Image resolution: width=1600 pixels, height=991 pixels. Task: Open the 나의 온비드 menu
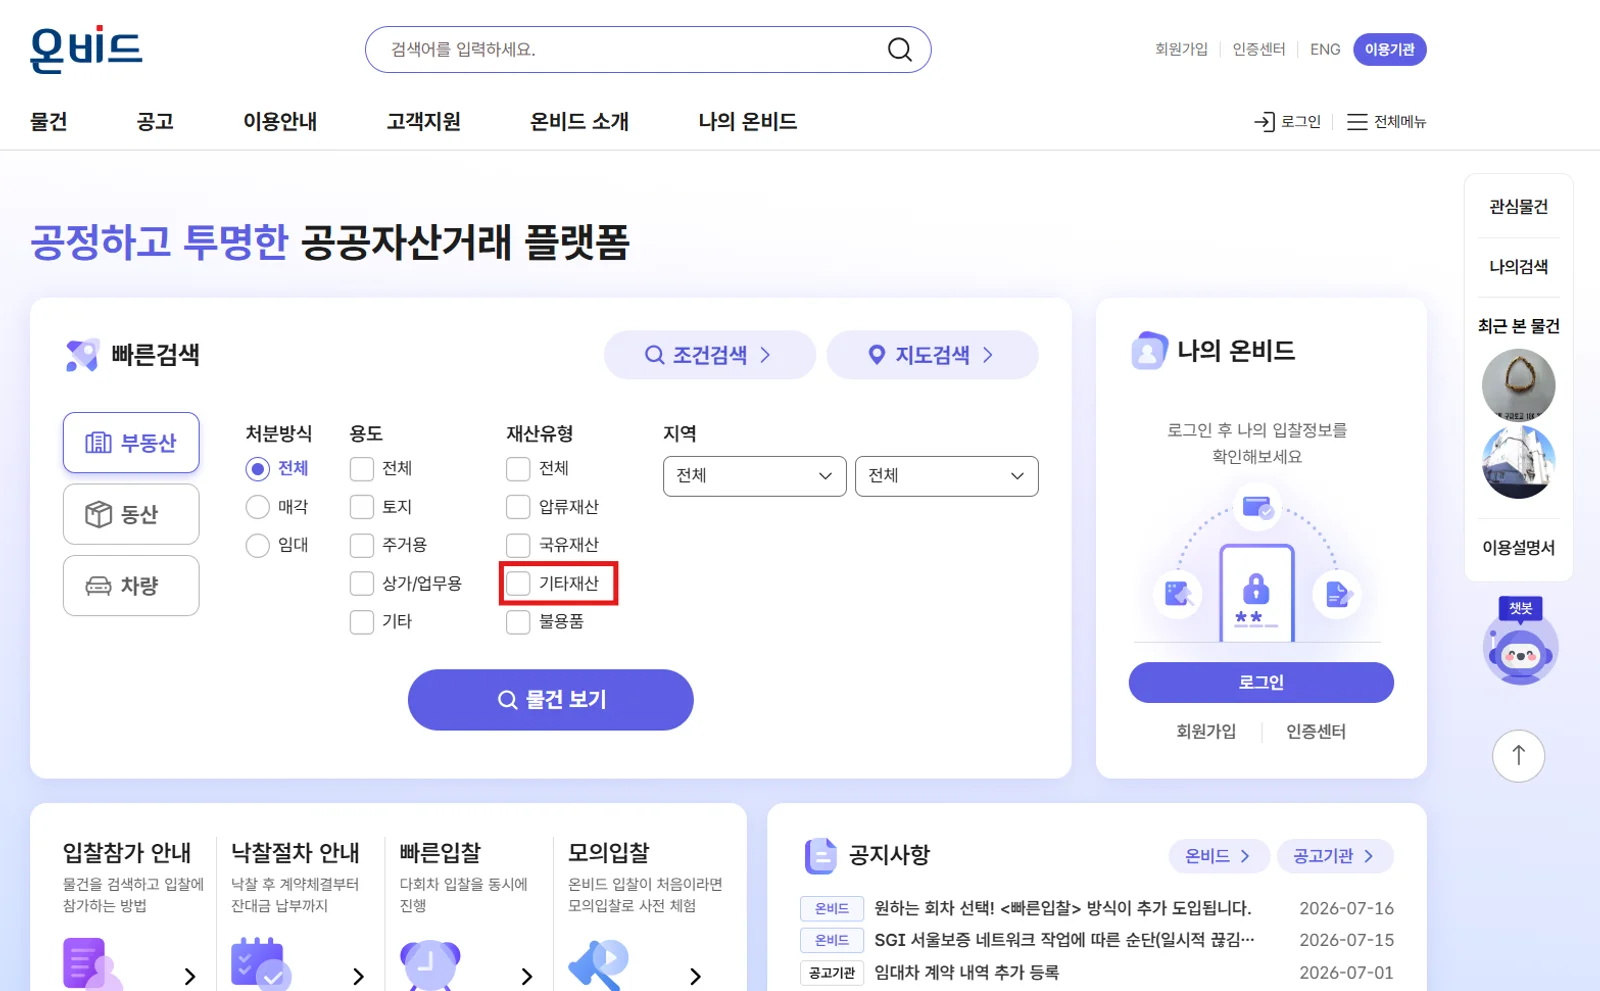(747, 121)
